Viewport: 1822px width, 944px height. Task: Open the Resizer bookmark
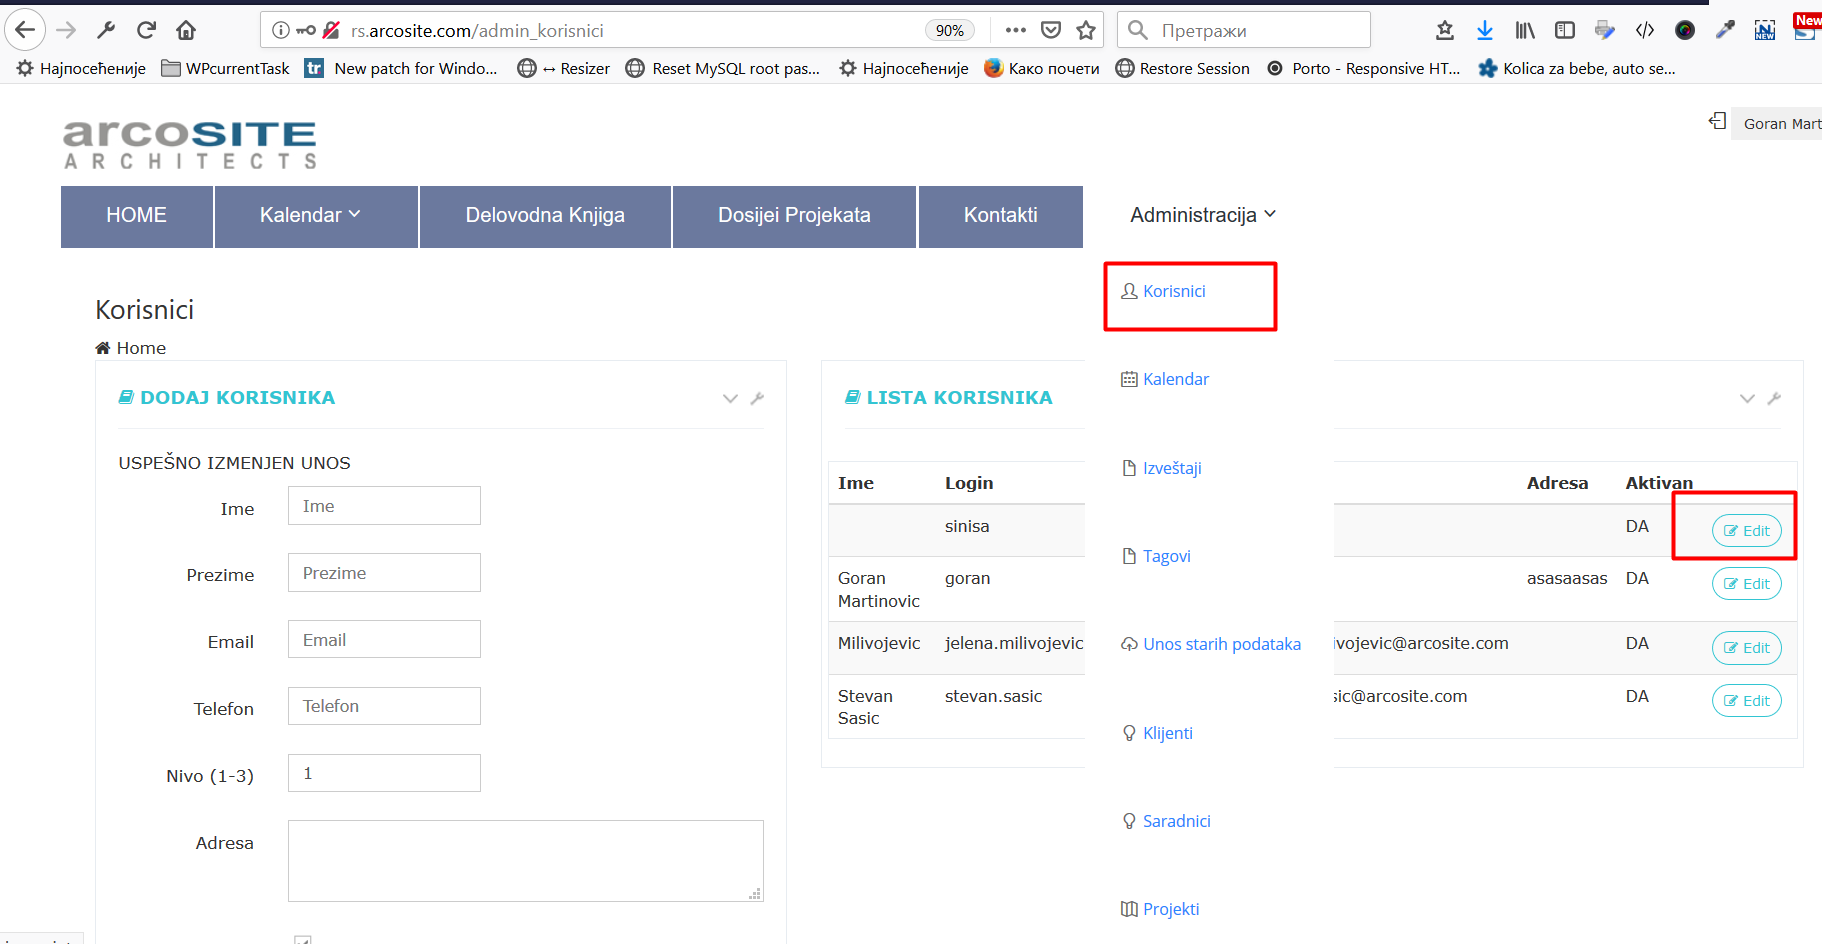[x=564, y=68]
